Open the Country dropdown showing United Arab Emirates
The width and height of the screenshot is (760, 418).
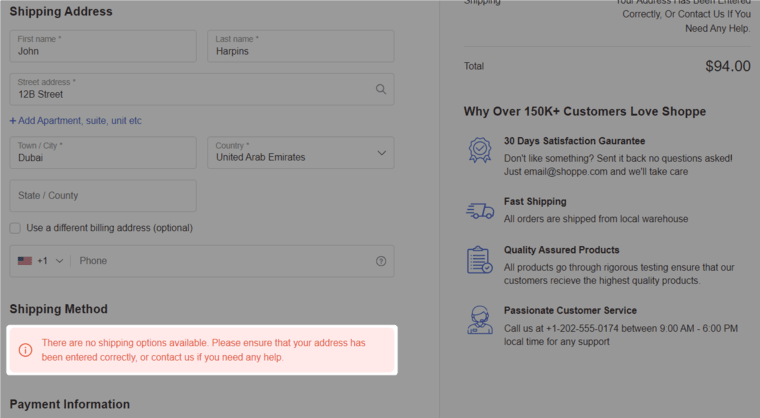[301, 153]
